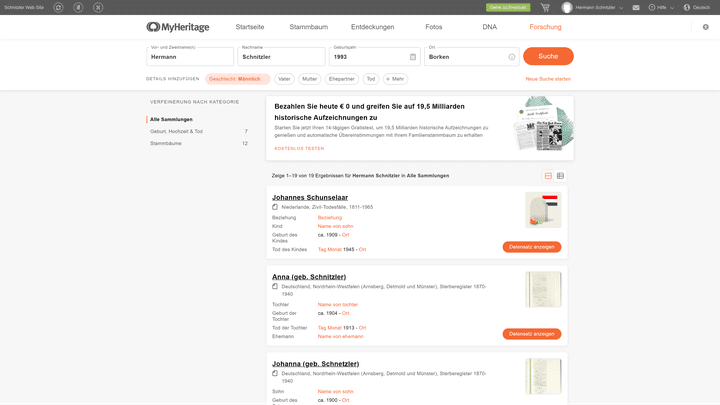Go to the DNA tab
Image resolution: width=720 pixels, height=405 pixels.
pos(489,27)
